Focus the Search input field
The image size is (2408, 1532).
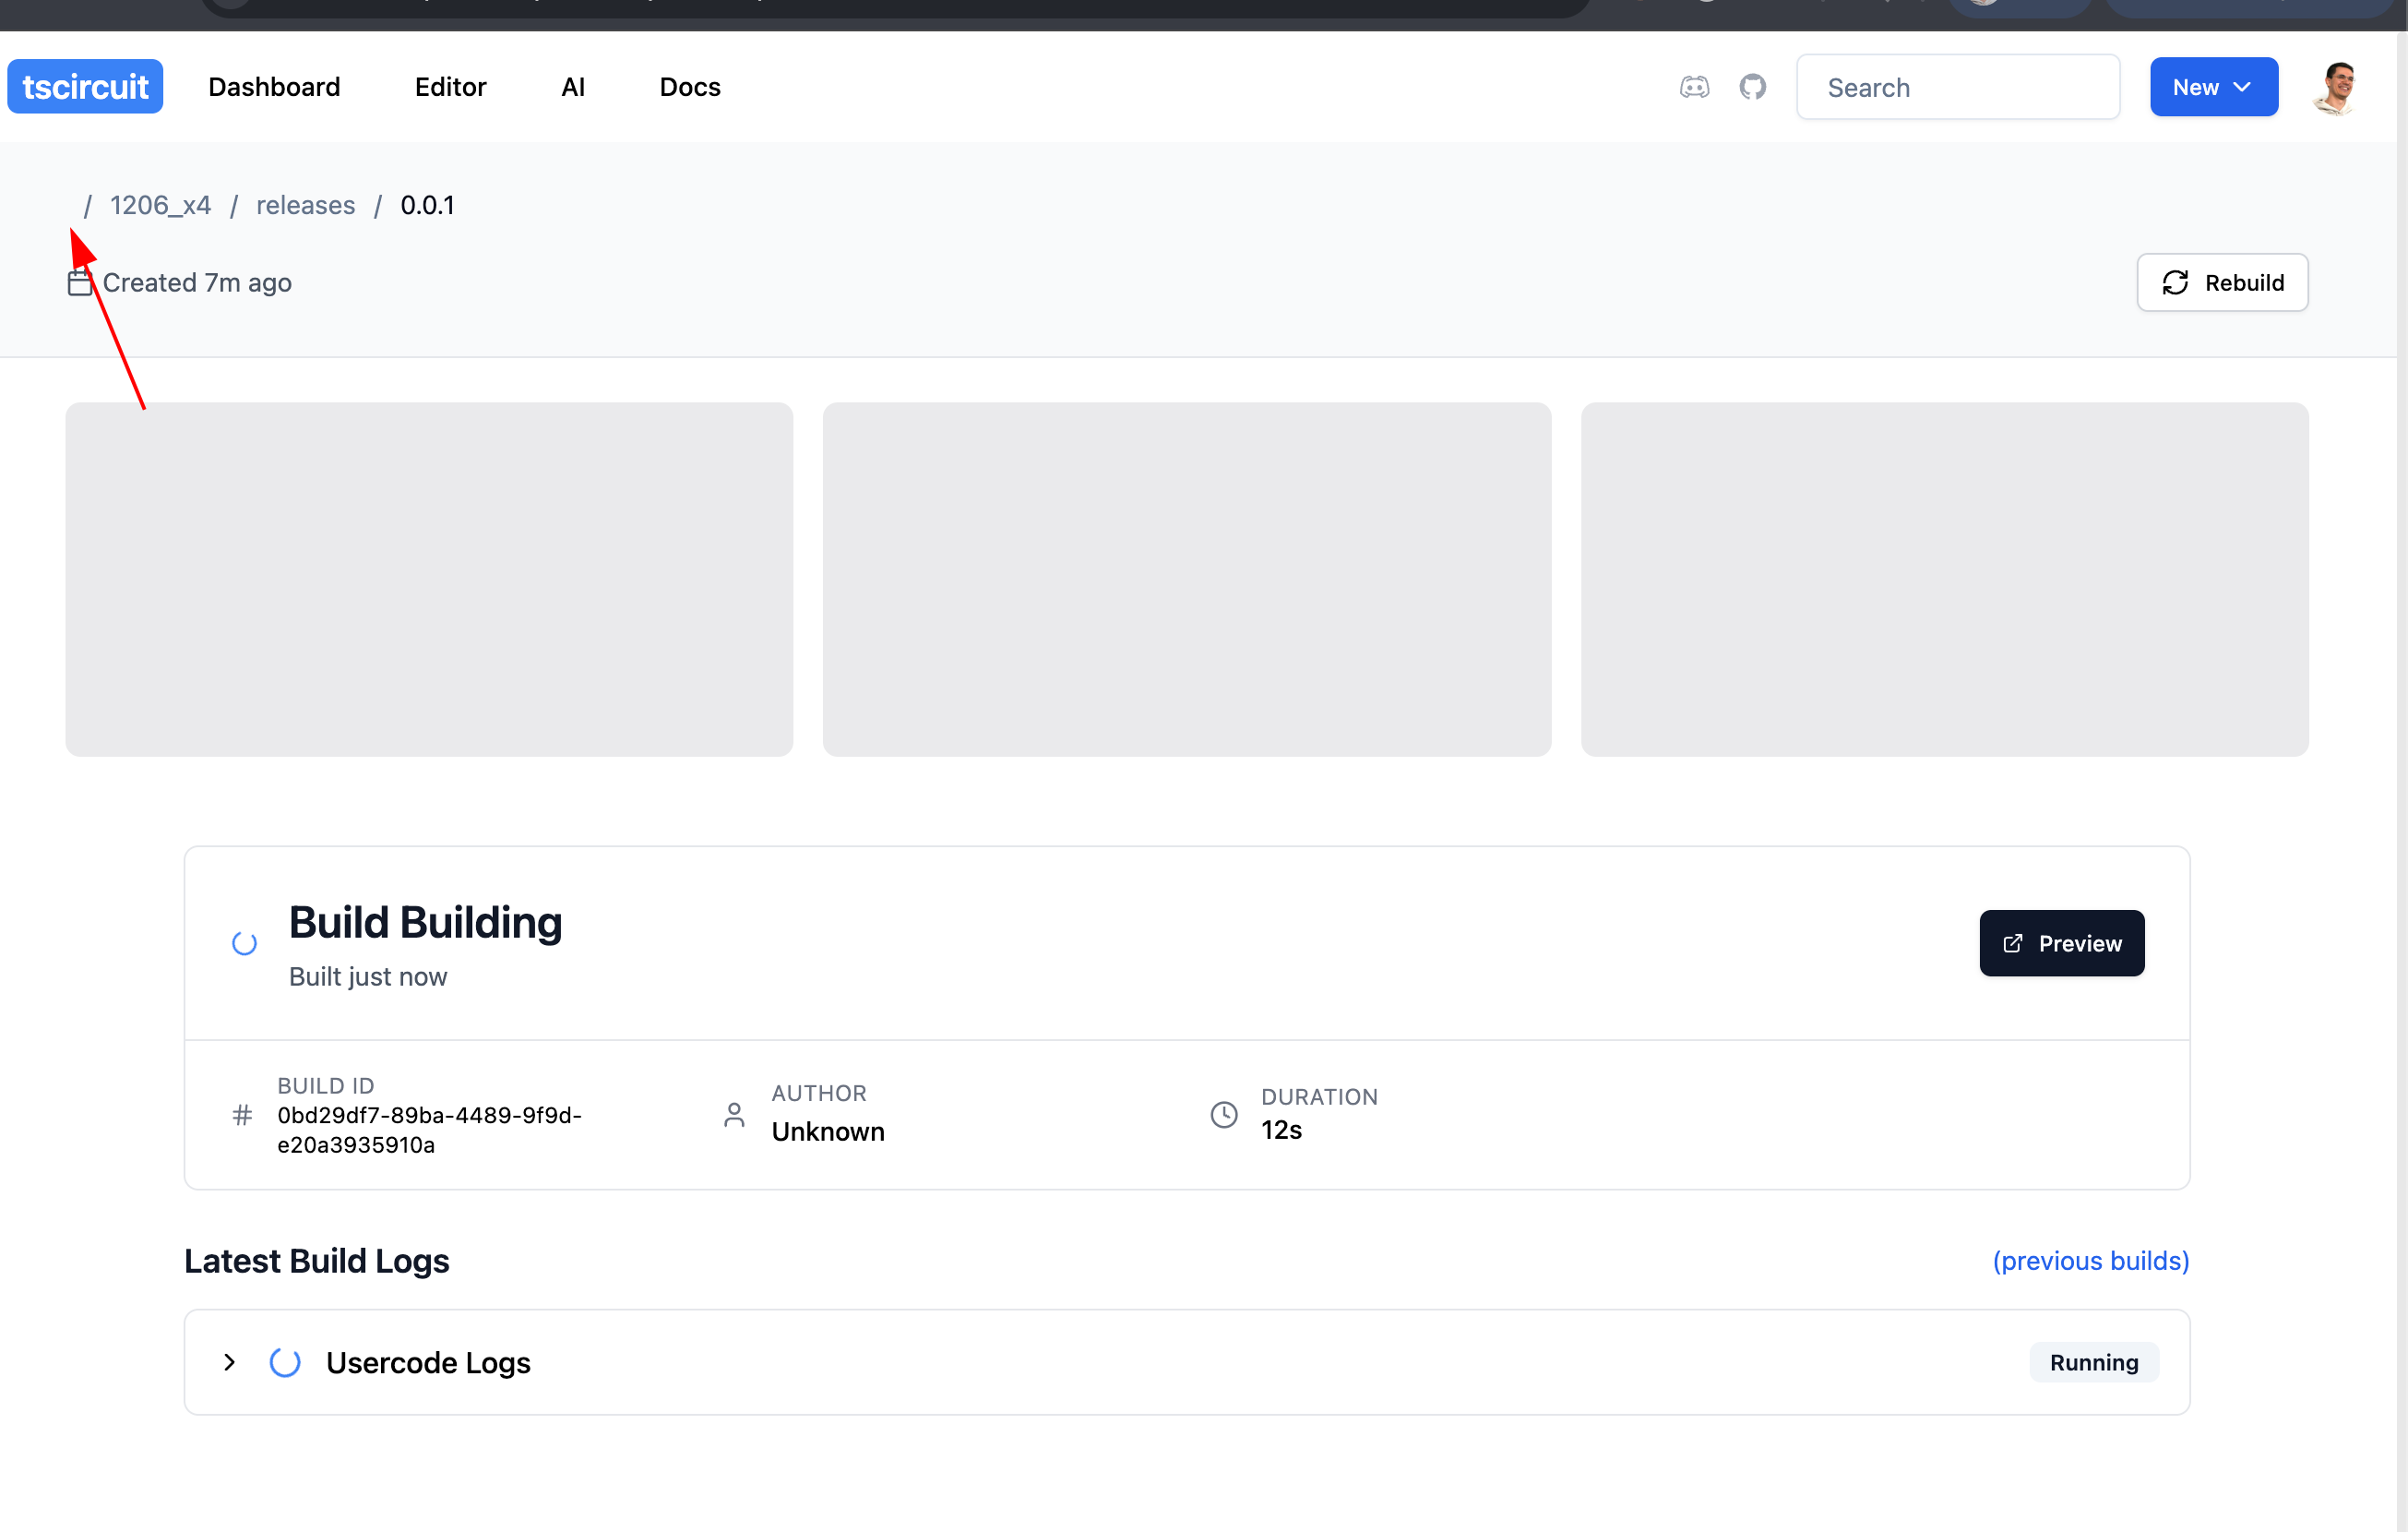pyautogui.click(x=1957, y=88)
